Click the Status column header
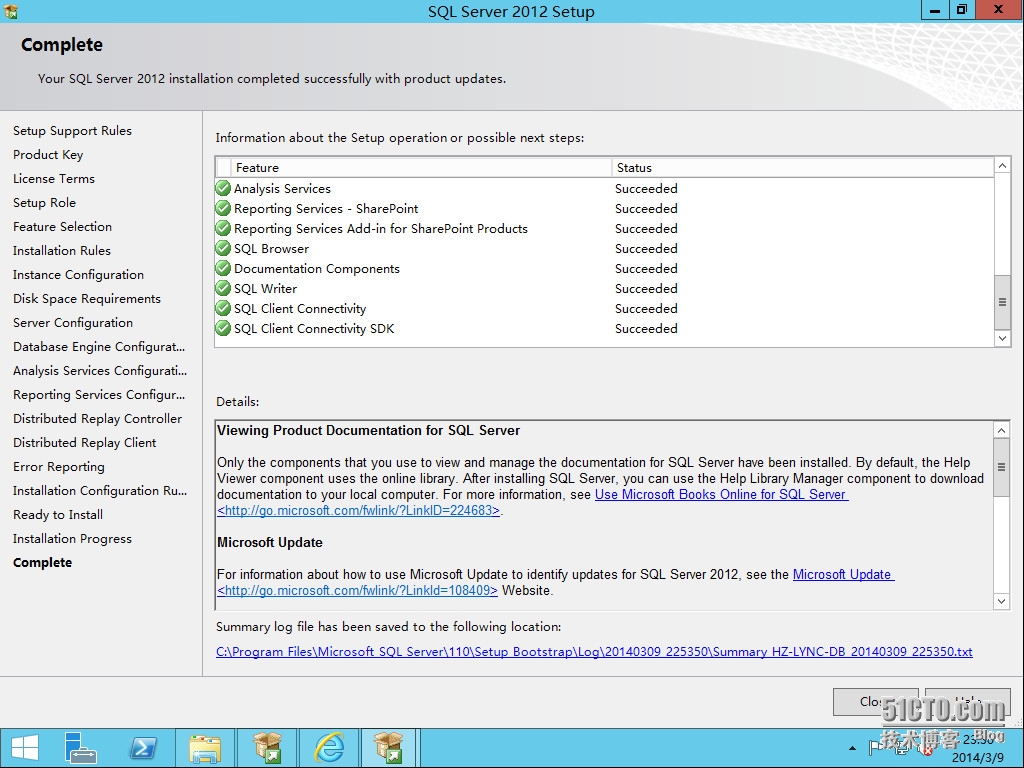 point(803,168)
